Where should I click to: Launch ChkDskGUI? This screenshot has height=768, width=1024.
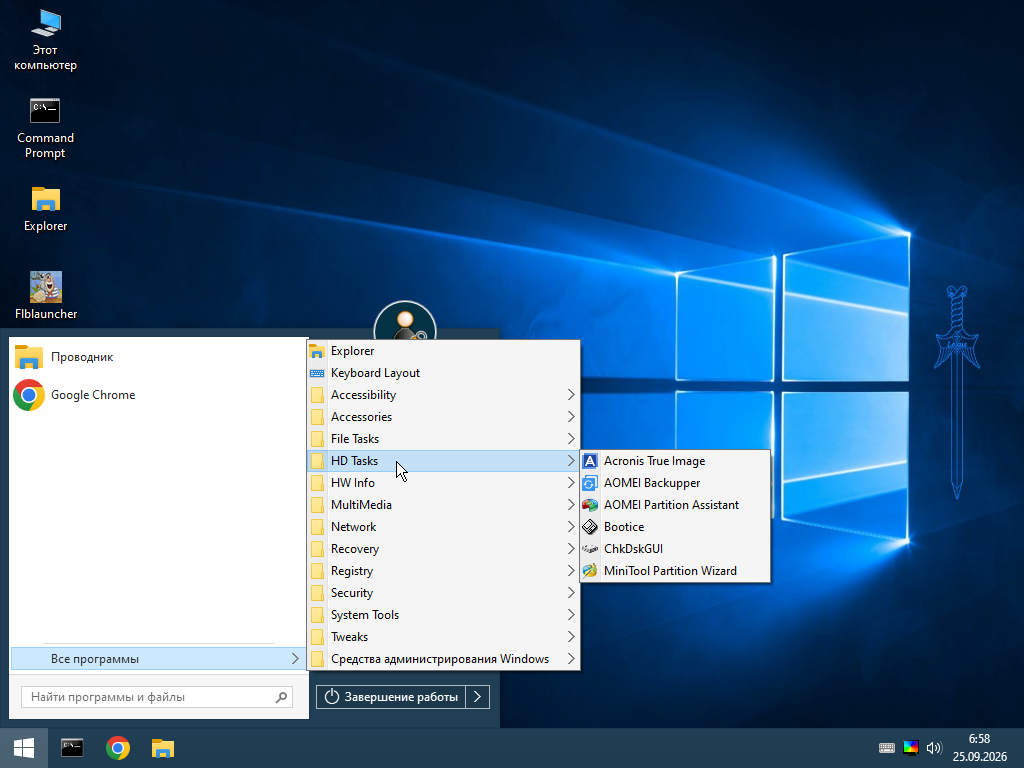(675, 549)
